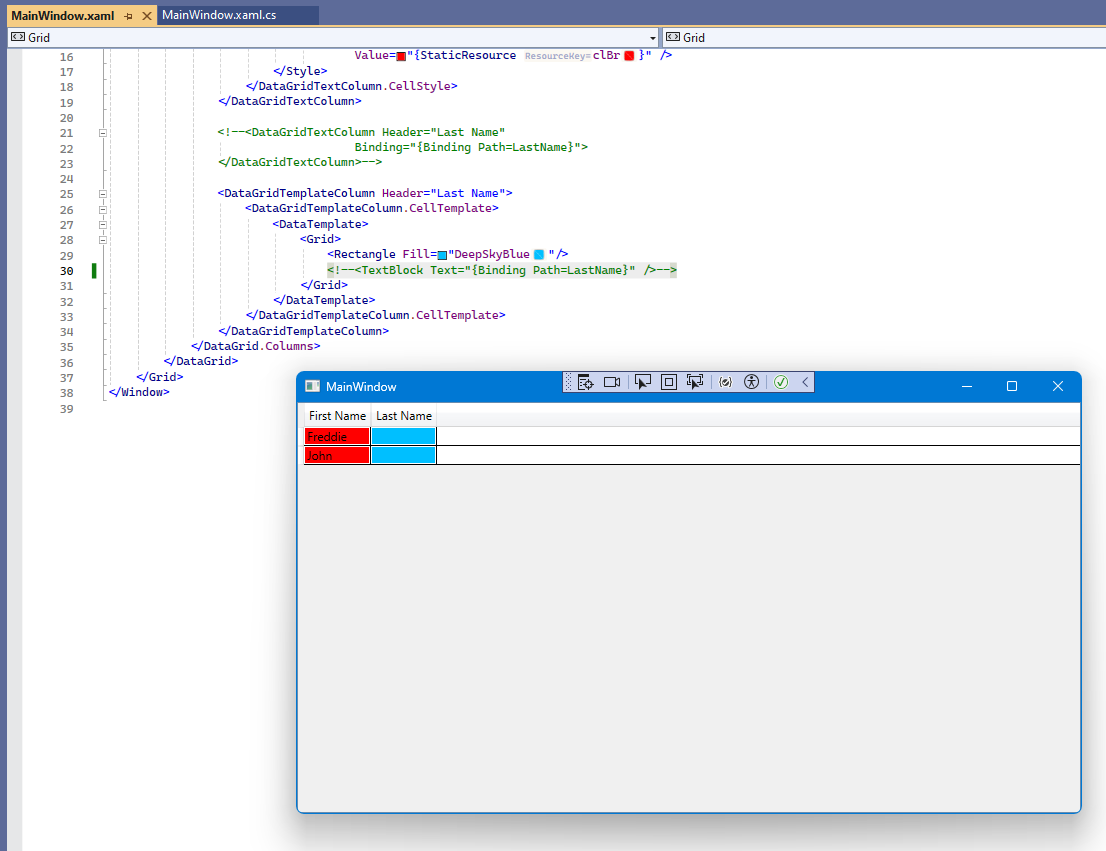Click Header="Last Name" on line 25
Viewport: 1106px width, 851px height.
(444, 193)
